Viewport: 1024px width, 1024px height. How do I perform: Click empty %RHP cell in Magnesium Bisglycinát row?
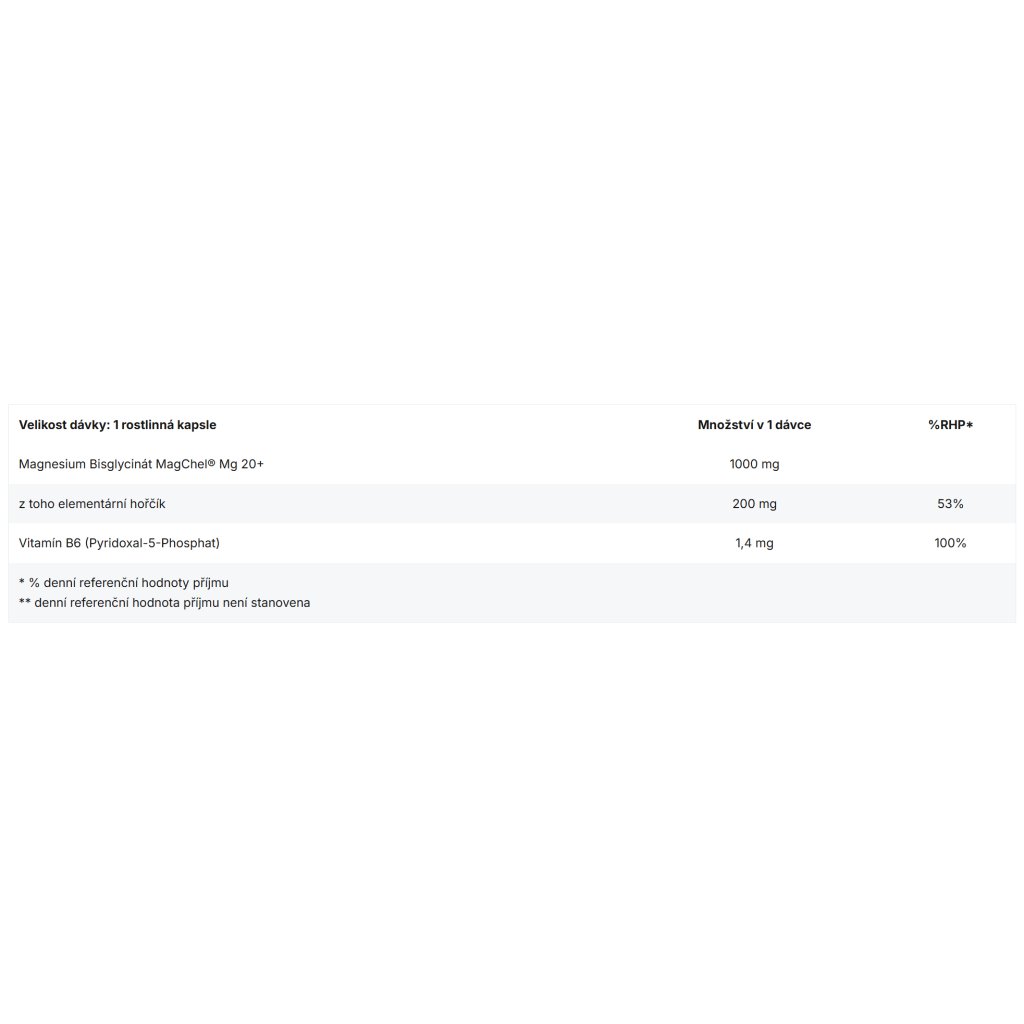[x=950, y=464]
